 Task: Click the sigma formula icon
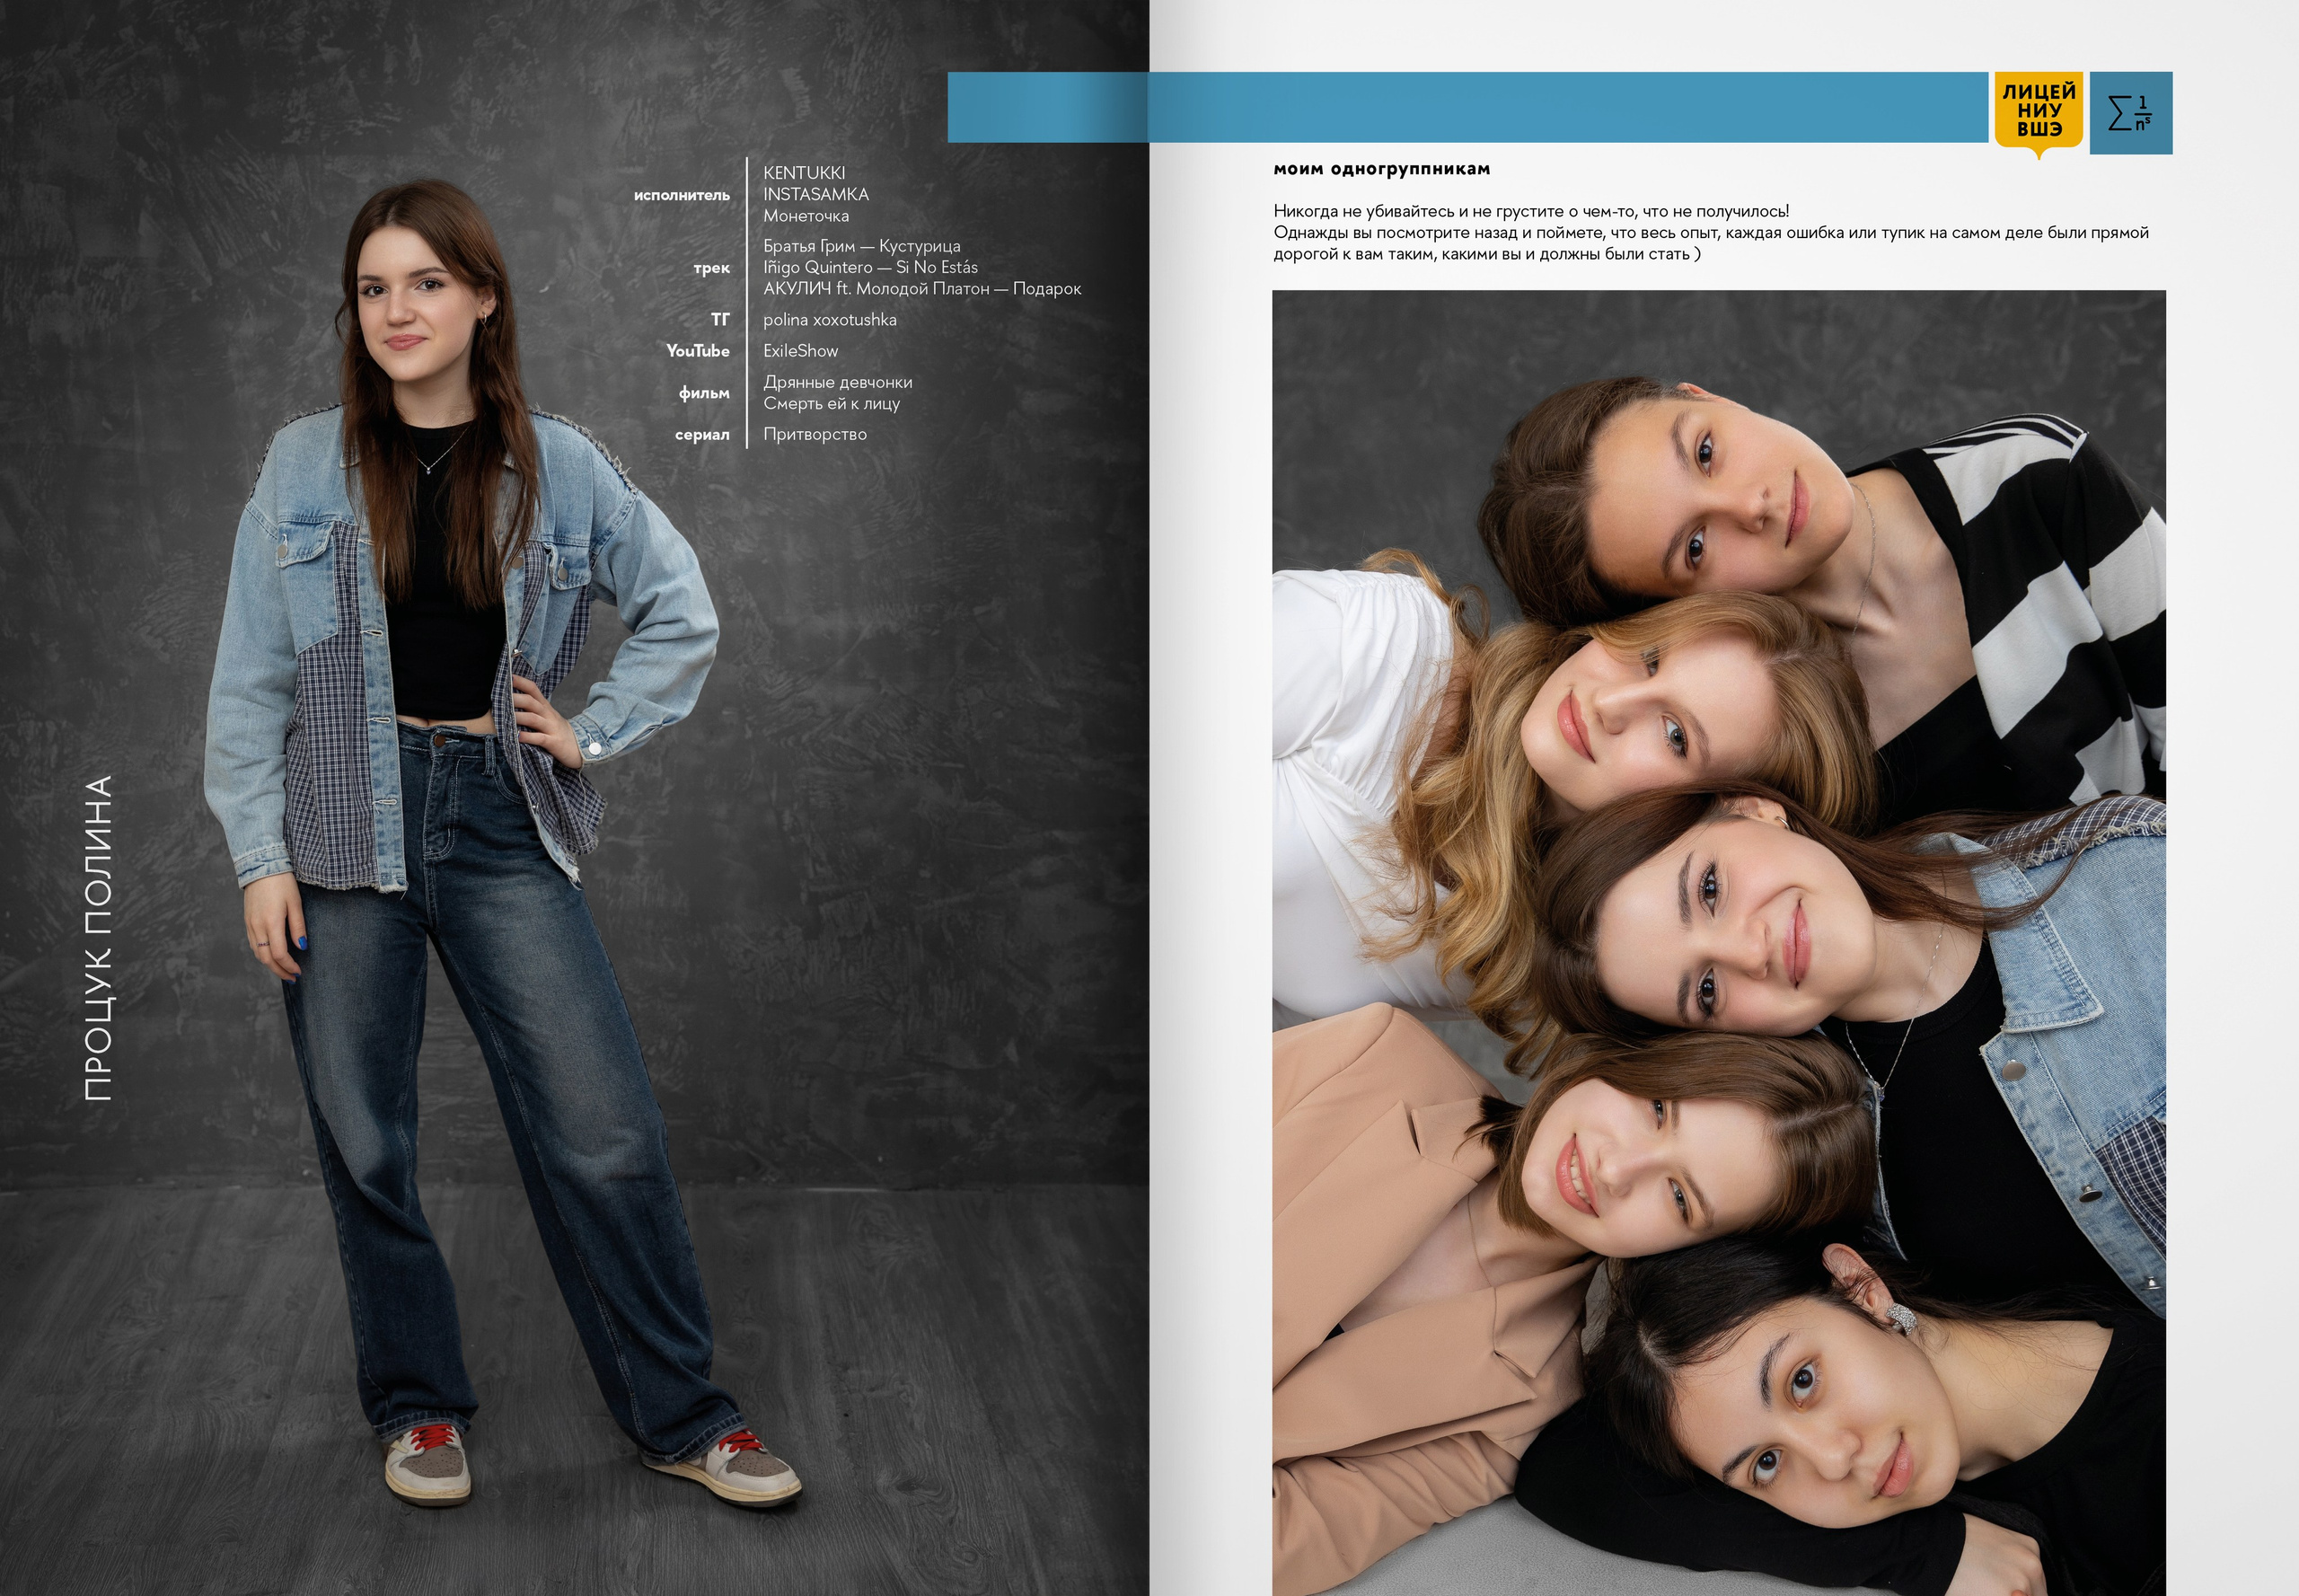[2131, 112]
